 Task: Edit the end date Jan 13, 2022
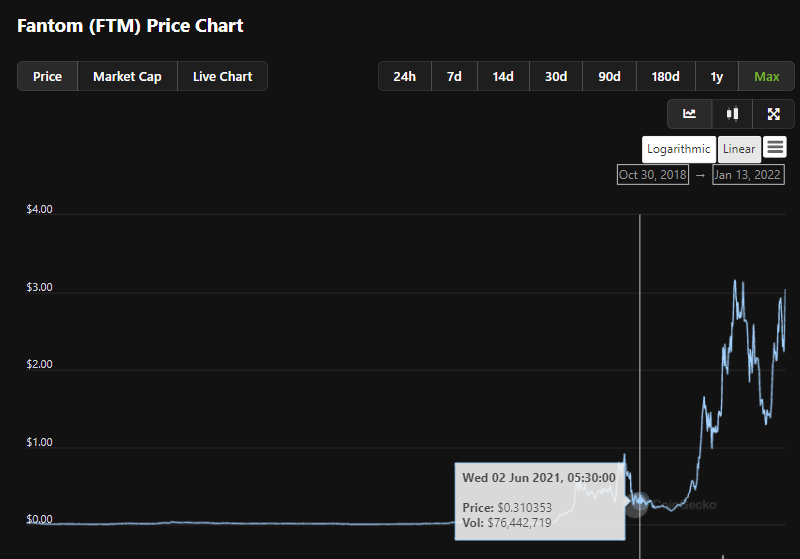tap(748, 175)
